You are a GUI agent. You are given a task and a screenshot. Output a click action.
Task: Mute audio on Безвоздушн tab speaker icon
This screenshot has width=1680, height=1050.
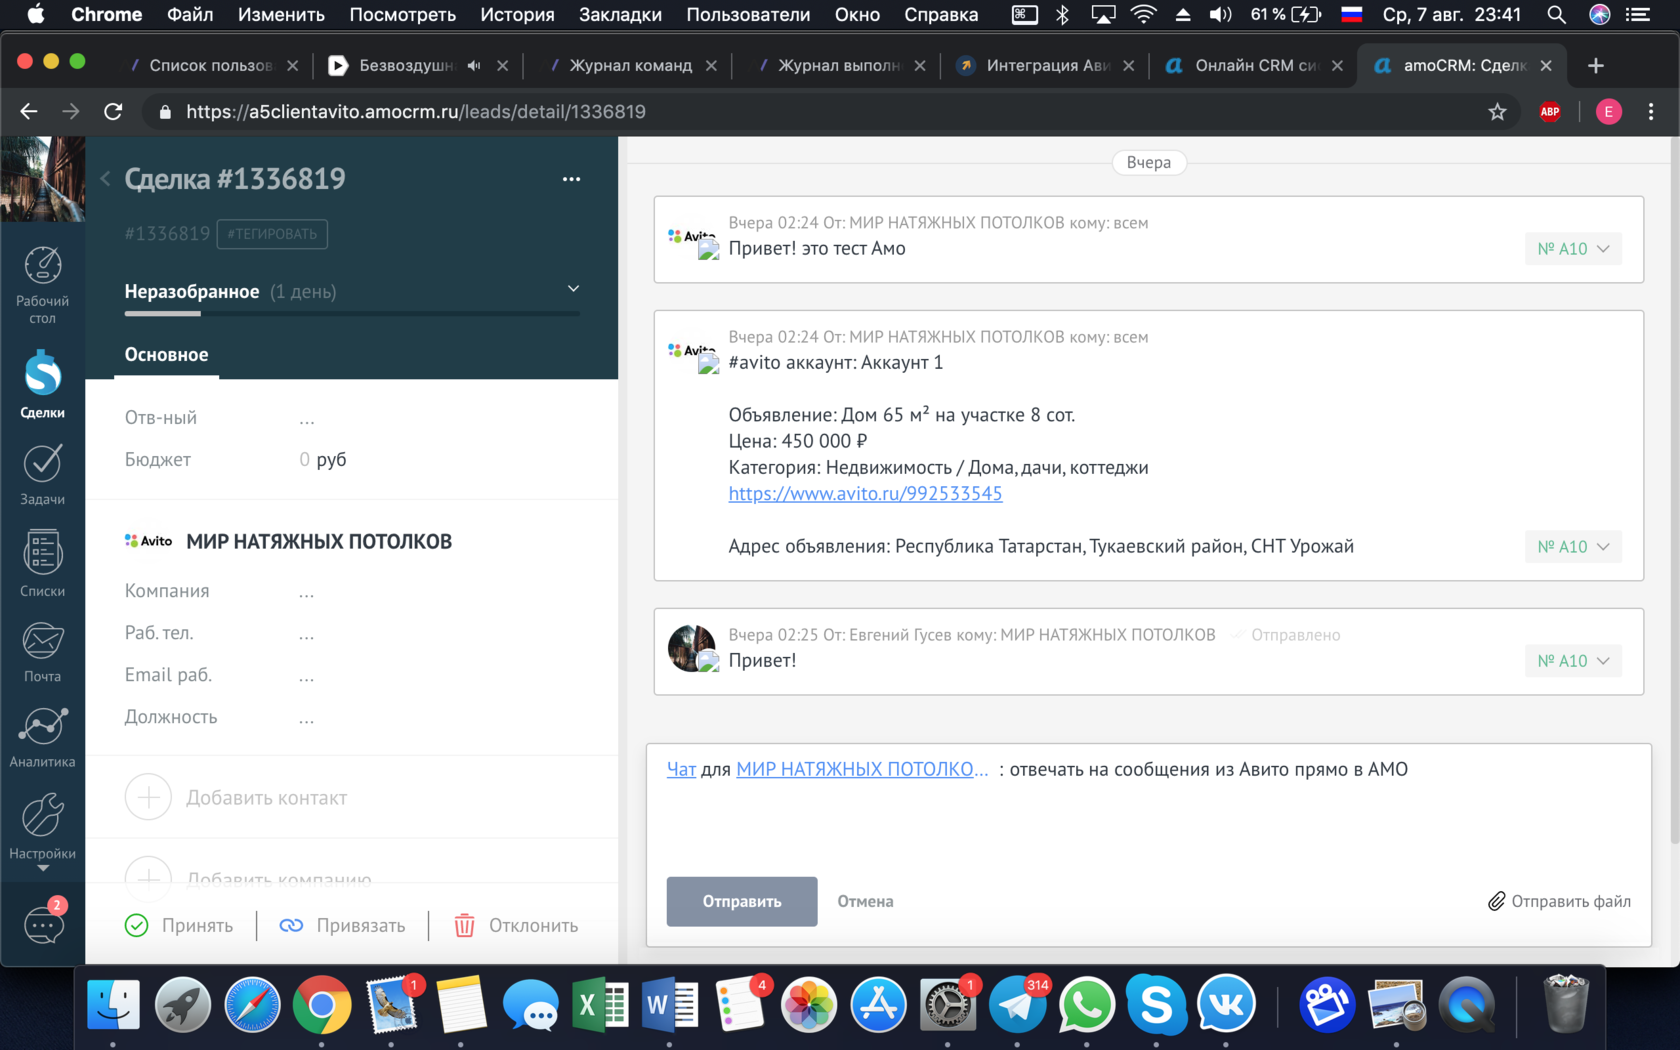[x=474, y=65]
